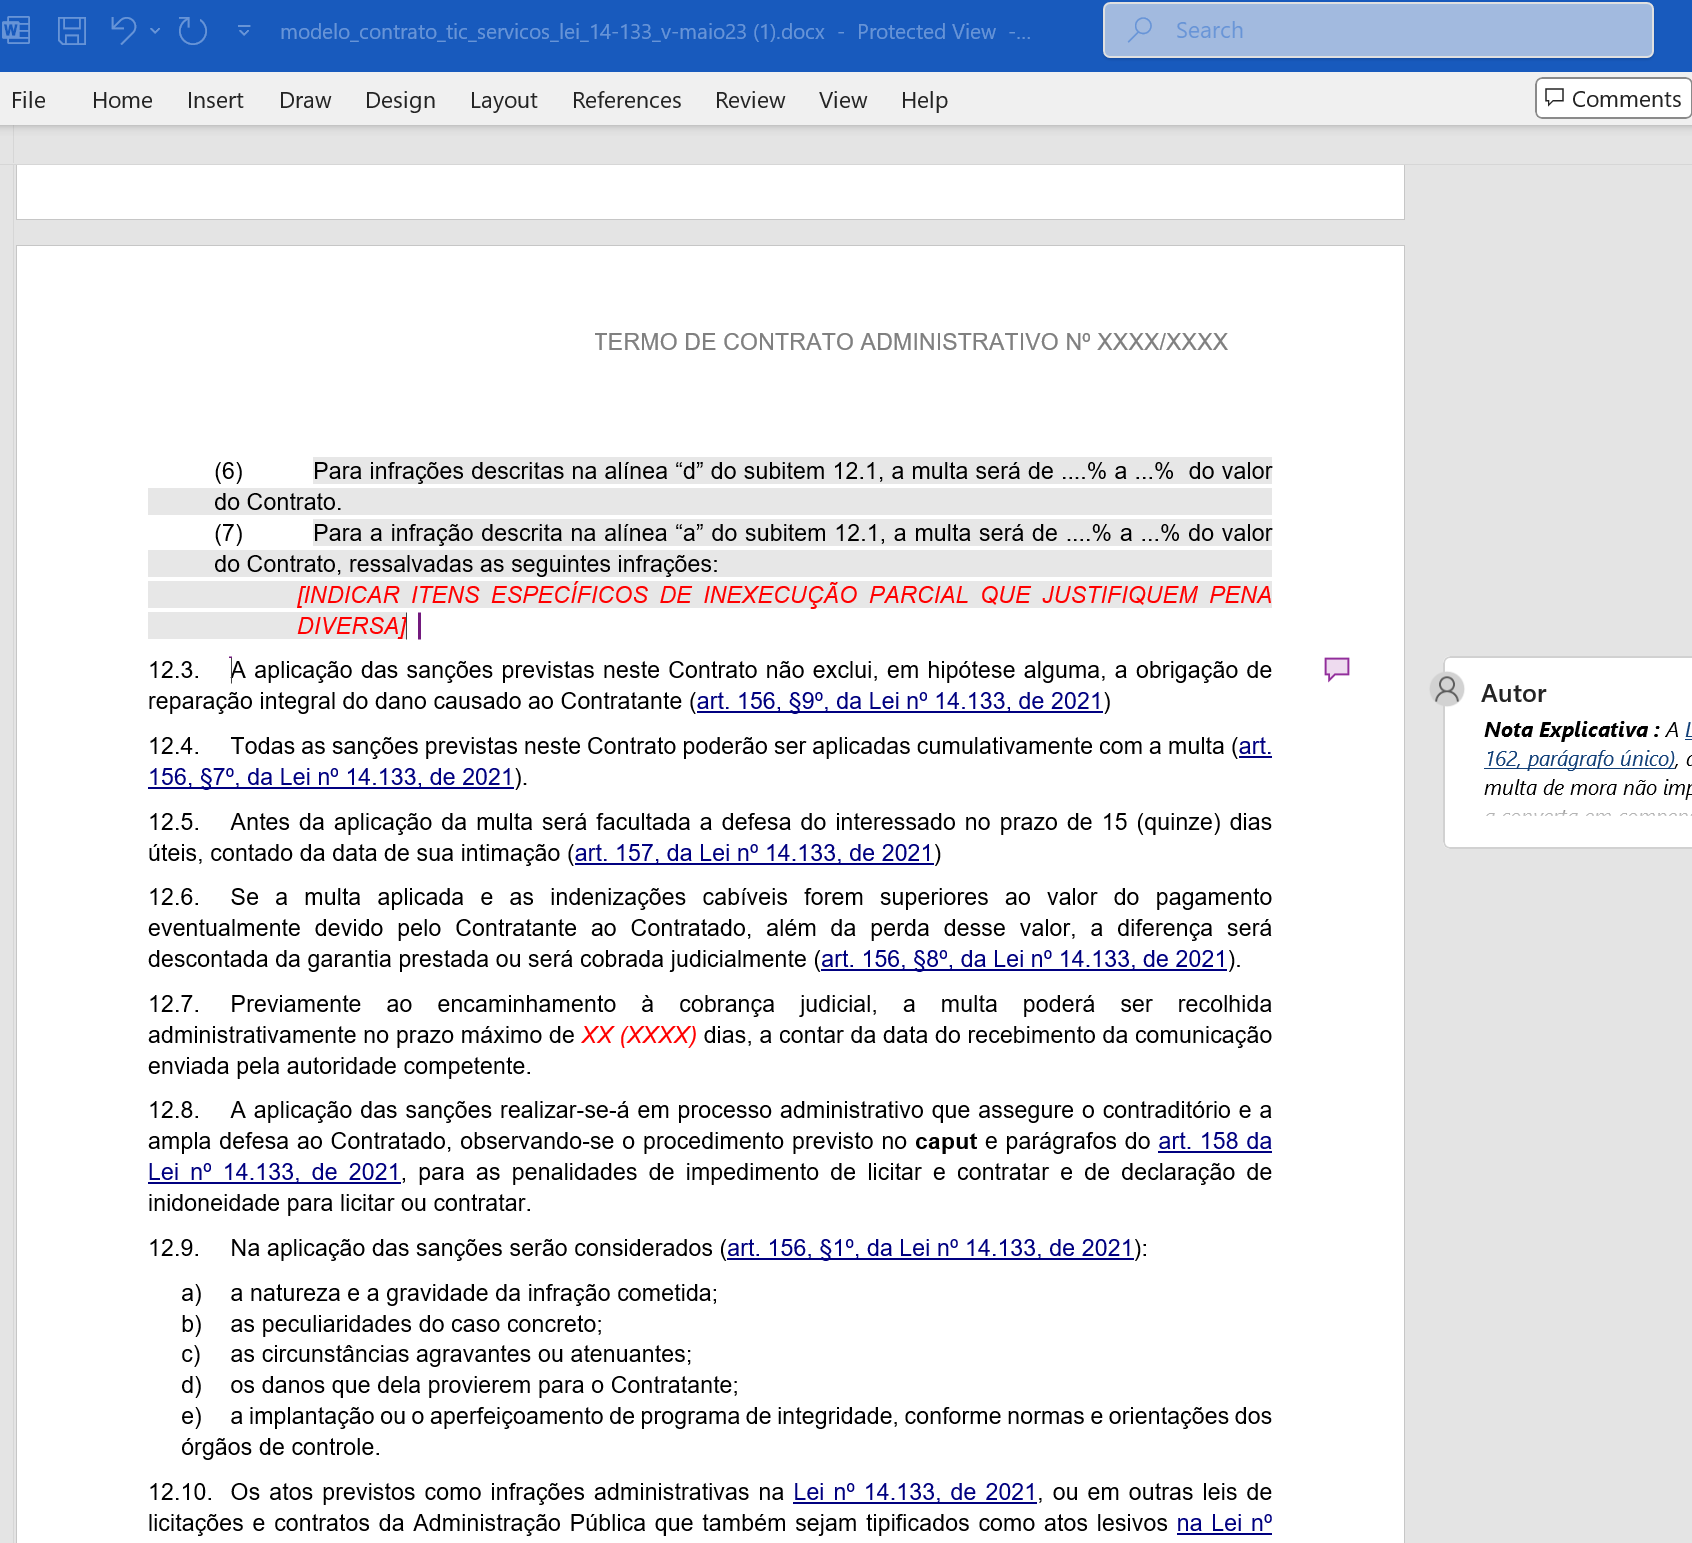This screenshot has height=1543, width=1692.
Task: Switch to the References tab
Action: [626, 100]
